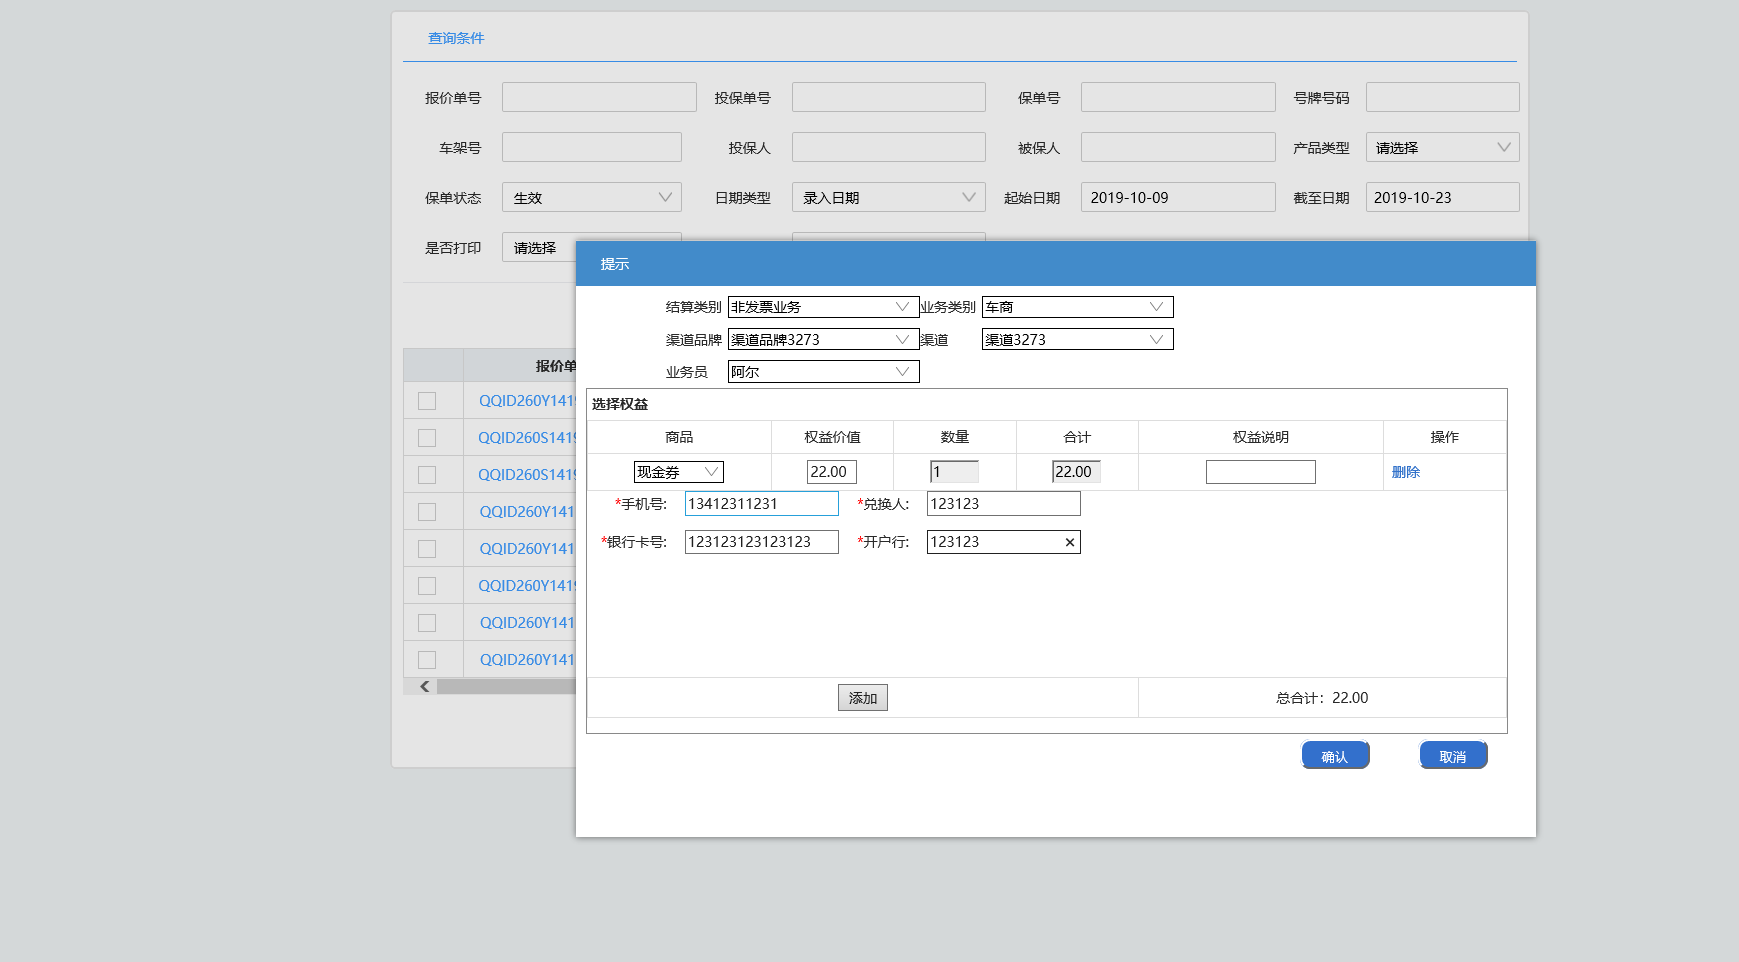The width and height of the screenshot is (1739, 962).
Task: Expand the 保单状态 dropdown showing 生效
Action: pyautogui.click(x=591, y=198)
